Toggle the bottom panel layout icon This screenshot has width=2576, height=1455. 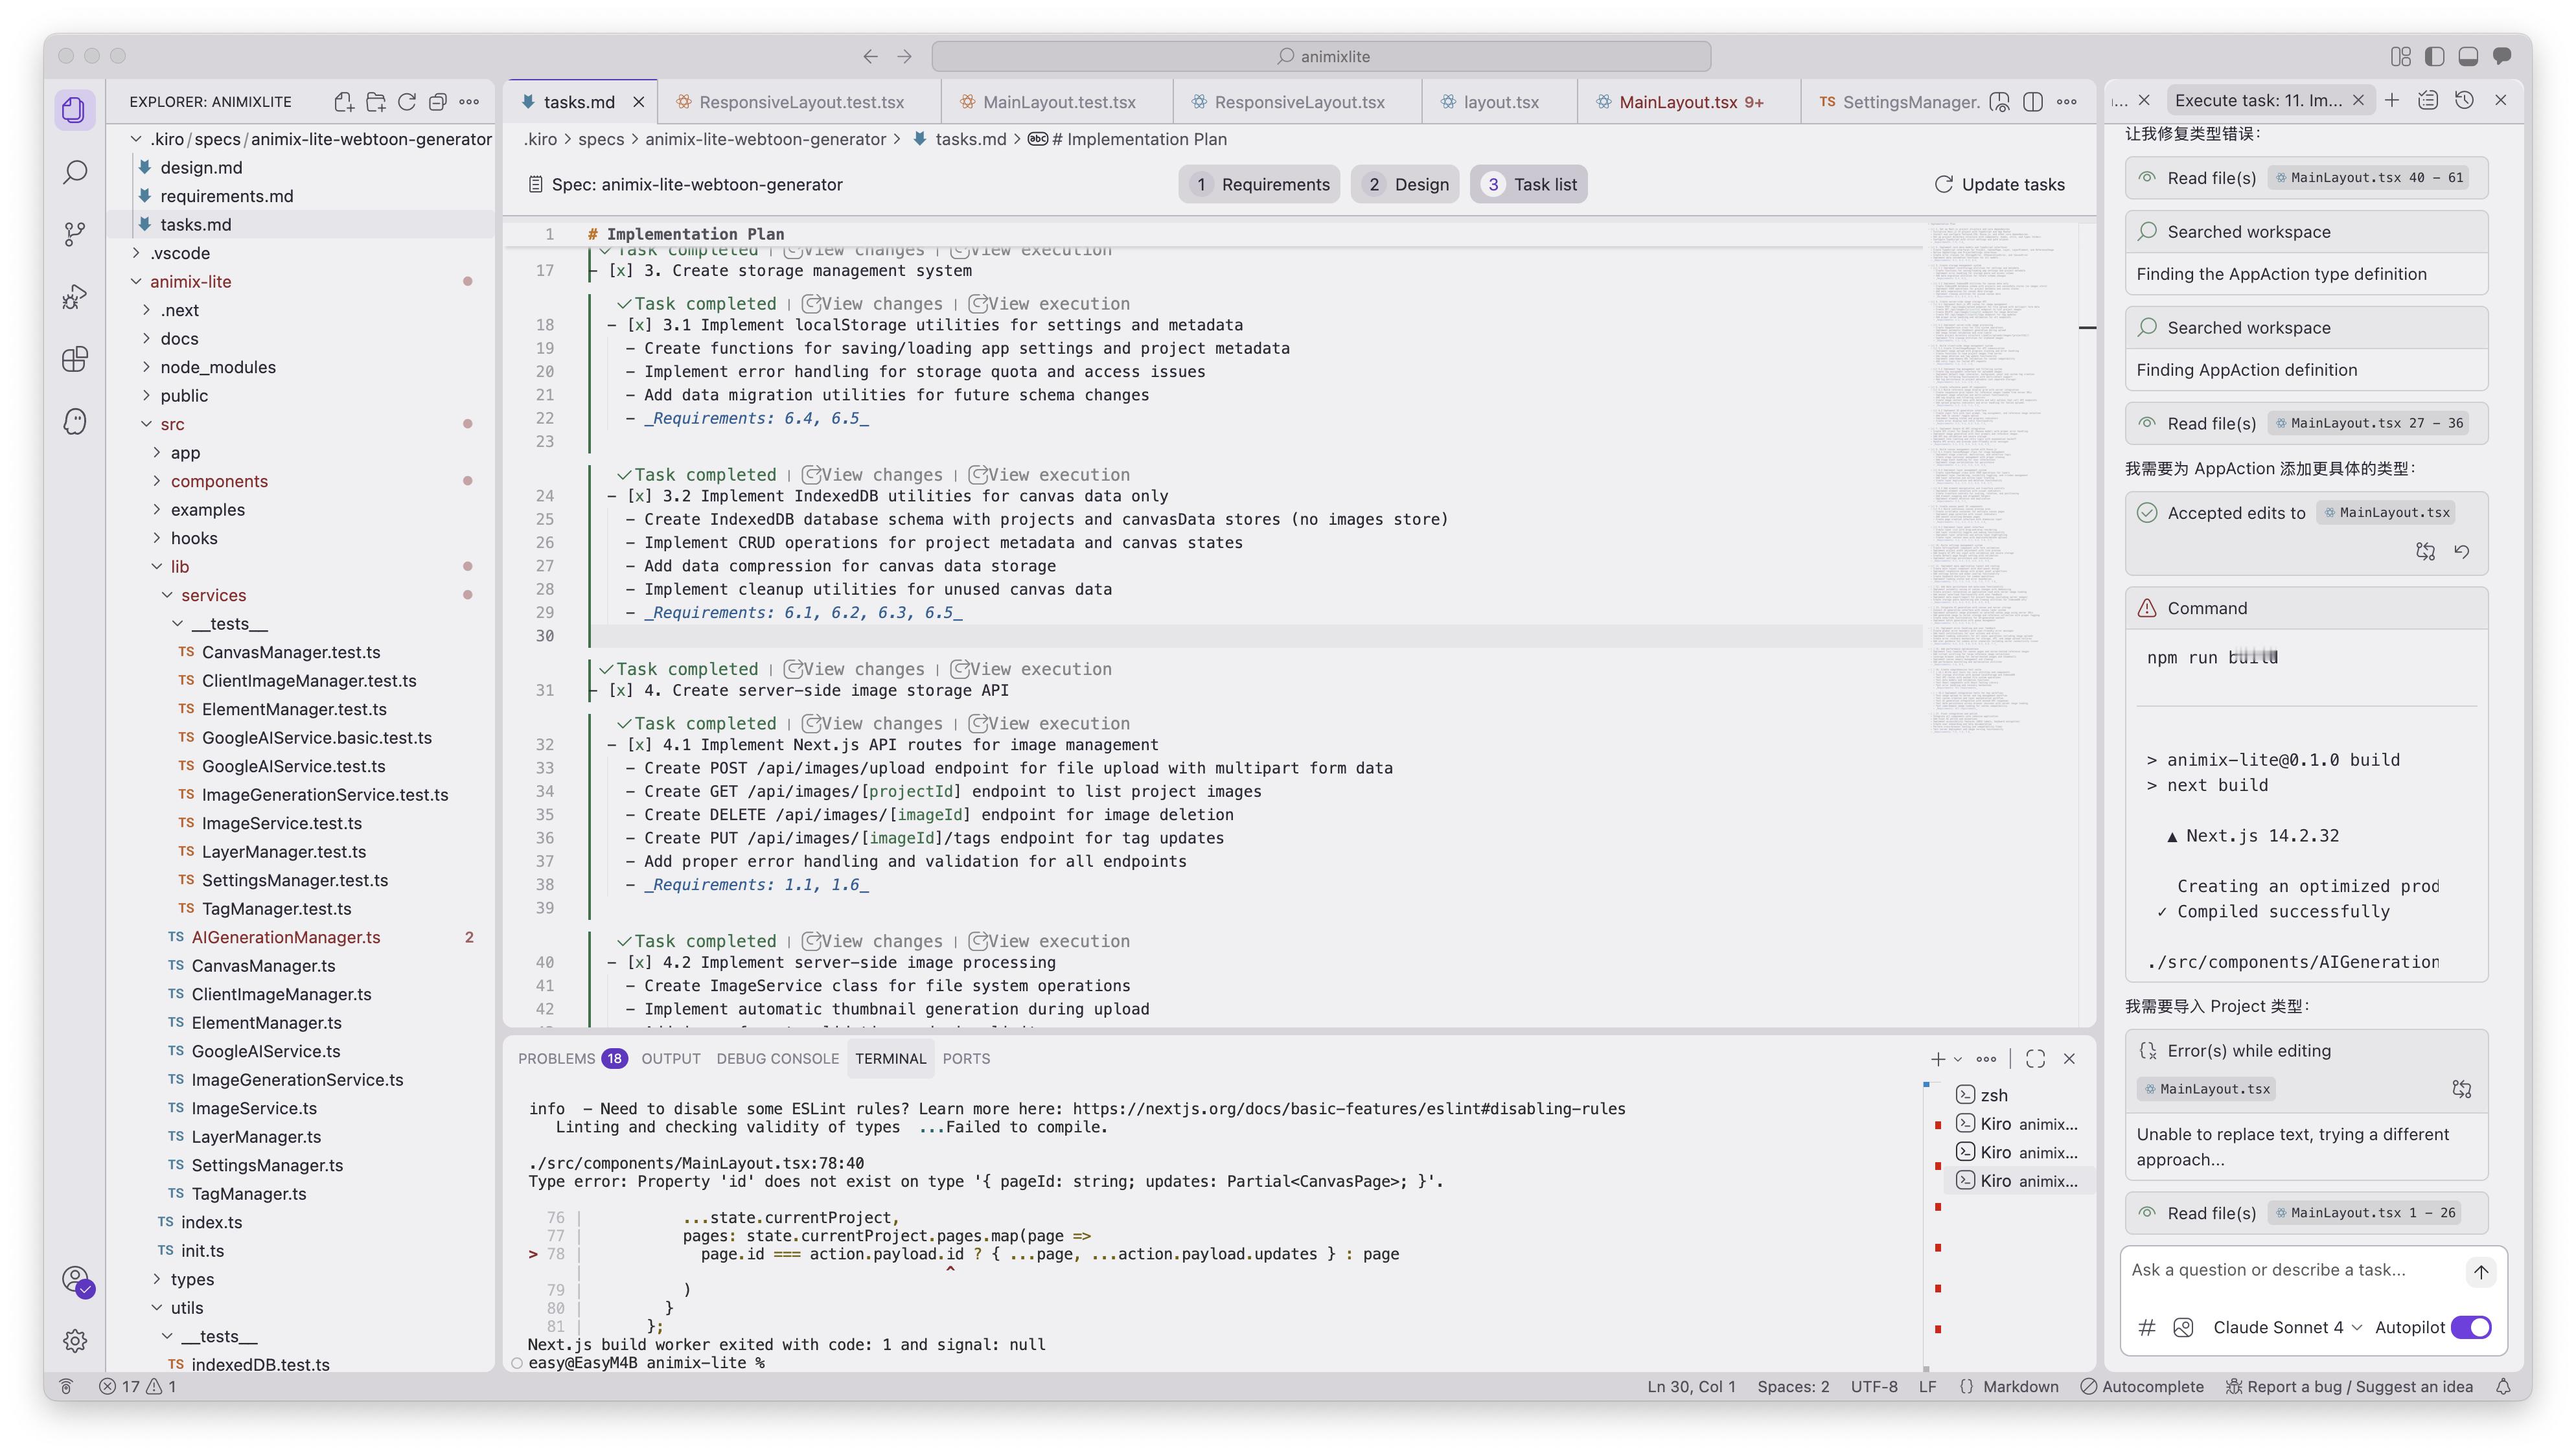pos(2468,56)
